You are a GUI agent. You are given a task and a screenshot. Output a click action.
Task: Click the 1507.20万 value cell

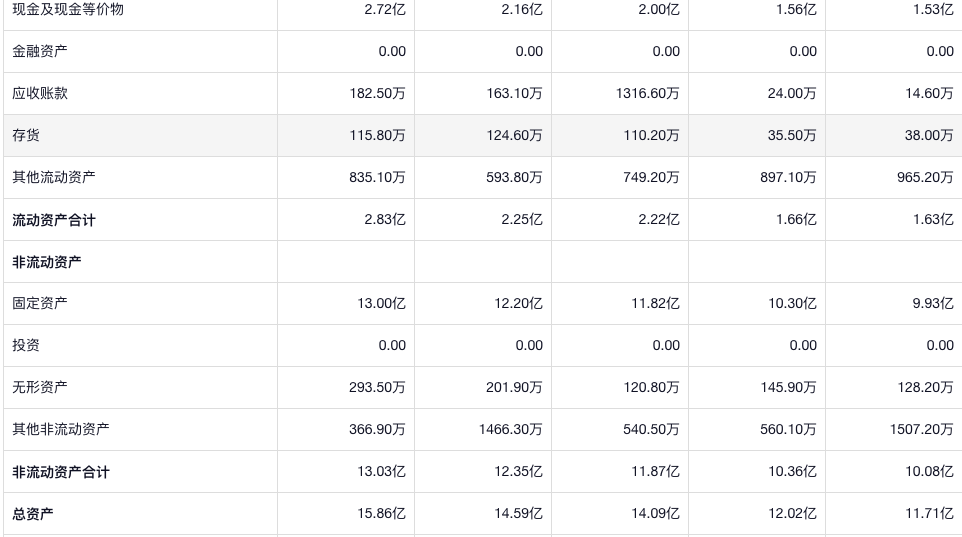[x=921, y=430]
